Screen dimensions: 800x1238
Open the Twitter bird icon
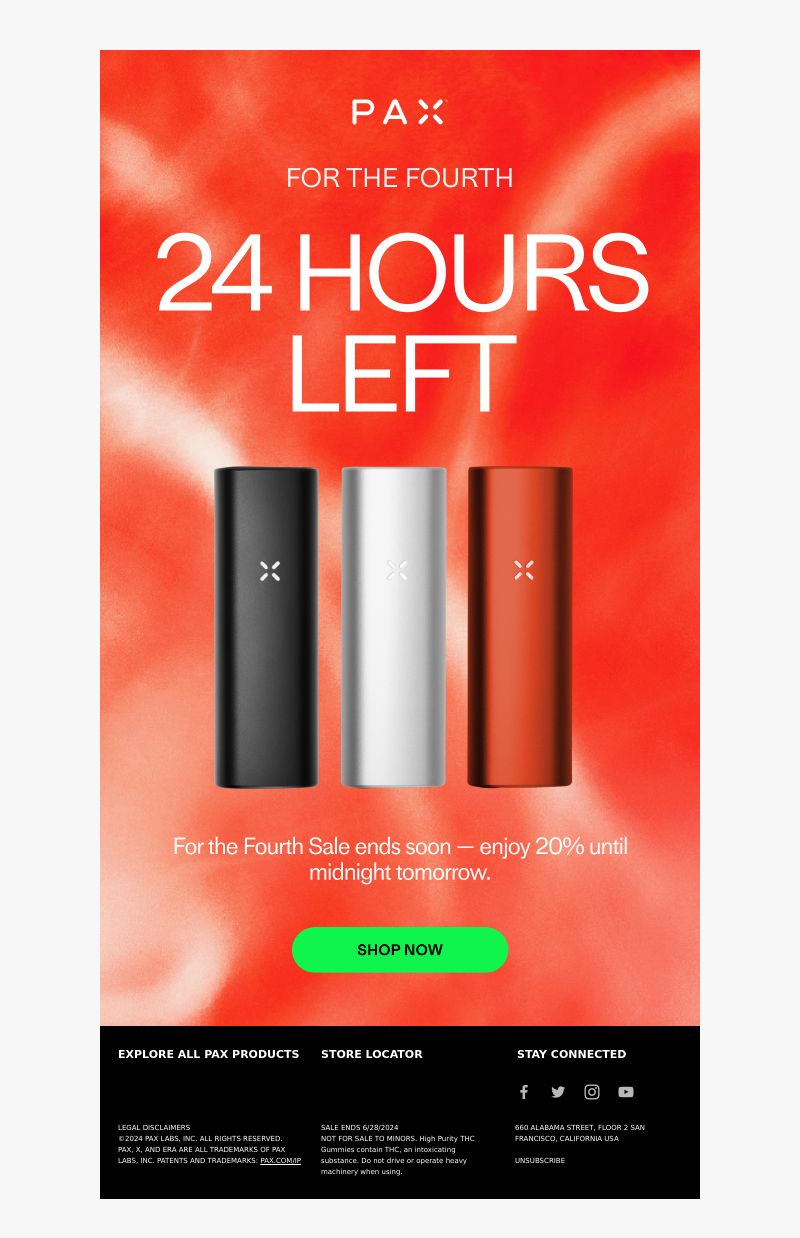tap(558, 1092)
